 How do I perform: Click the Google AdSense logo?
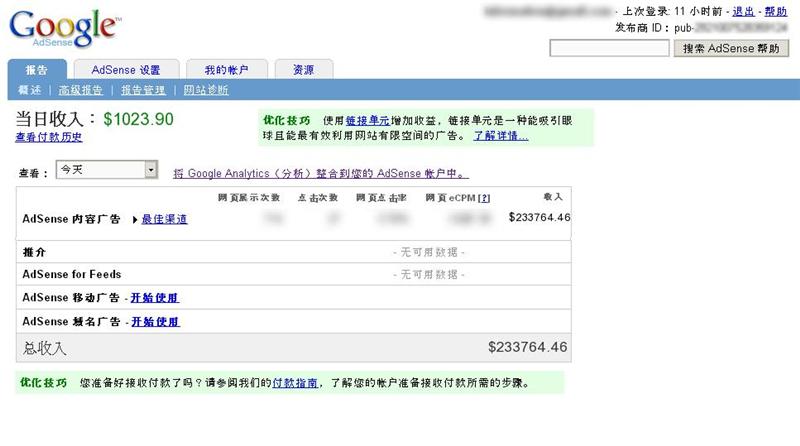pos(65,29)
